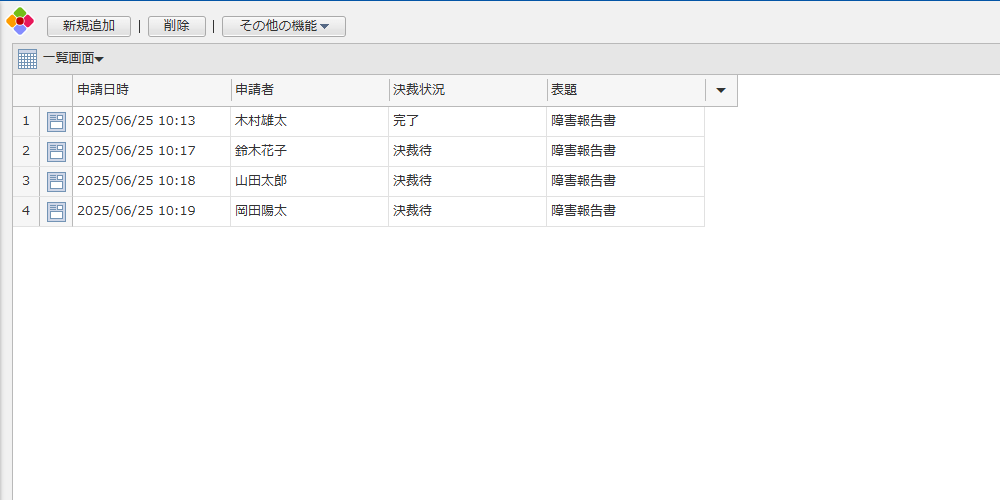
Task: Click applicant 鈴木花子 cell
Action: [260, 152]
